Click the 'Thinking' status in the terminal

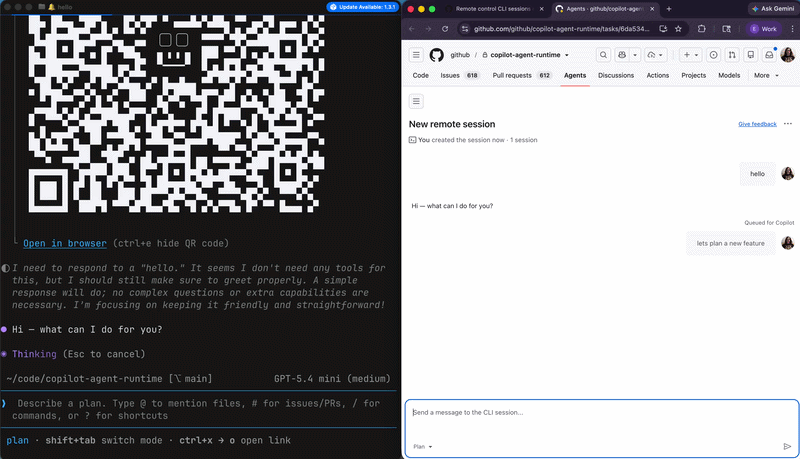pos(34,354)
